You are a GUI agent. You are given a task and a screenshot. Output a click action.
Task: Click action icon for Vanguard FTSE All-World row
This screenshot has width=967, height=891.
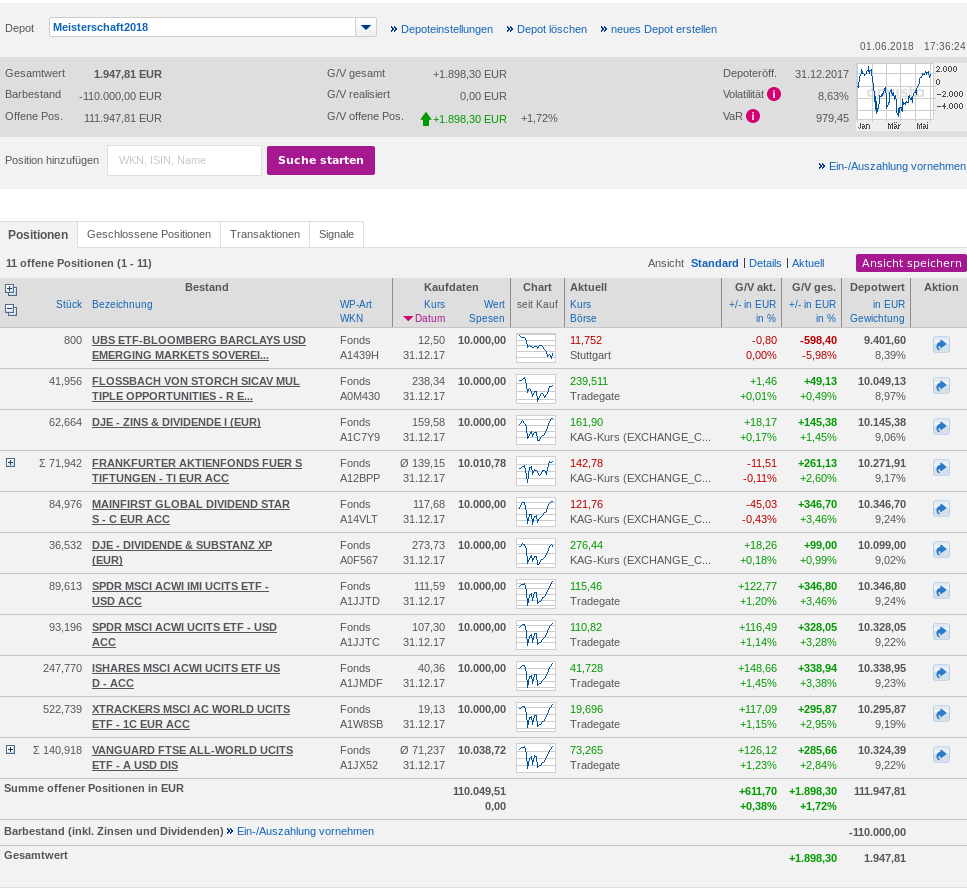tap(940, 755)
